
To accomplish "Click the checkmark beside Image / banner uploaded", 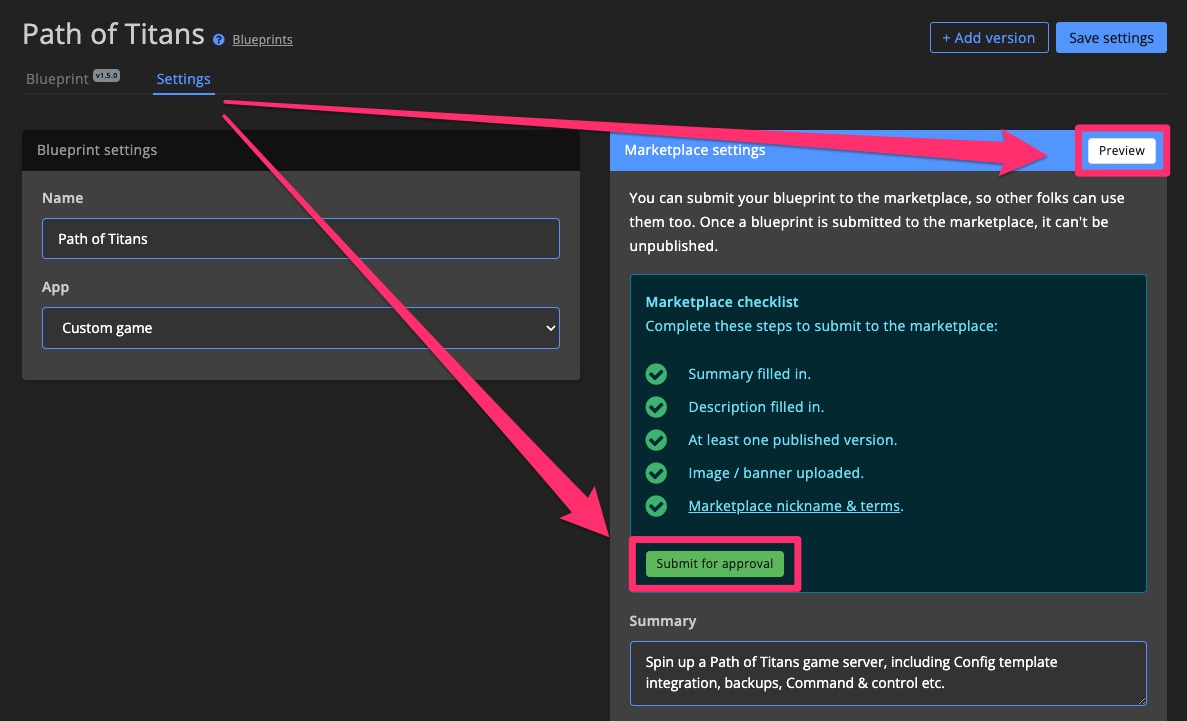I will tap(656, 472).
